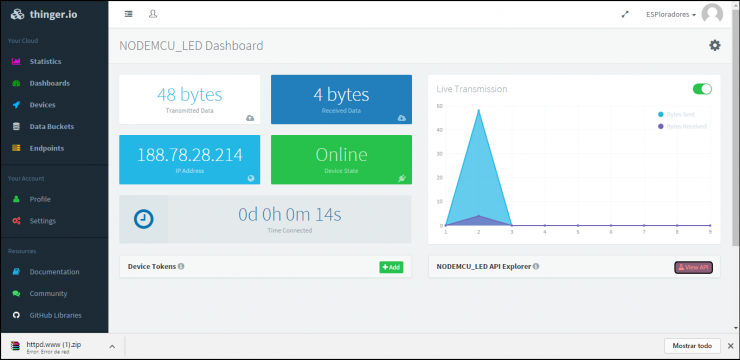Click the Dashboards gauge icon
Viewport: 740px width, 360px height.
coord(16,83)
